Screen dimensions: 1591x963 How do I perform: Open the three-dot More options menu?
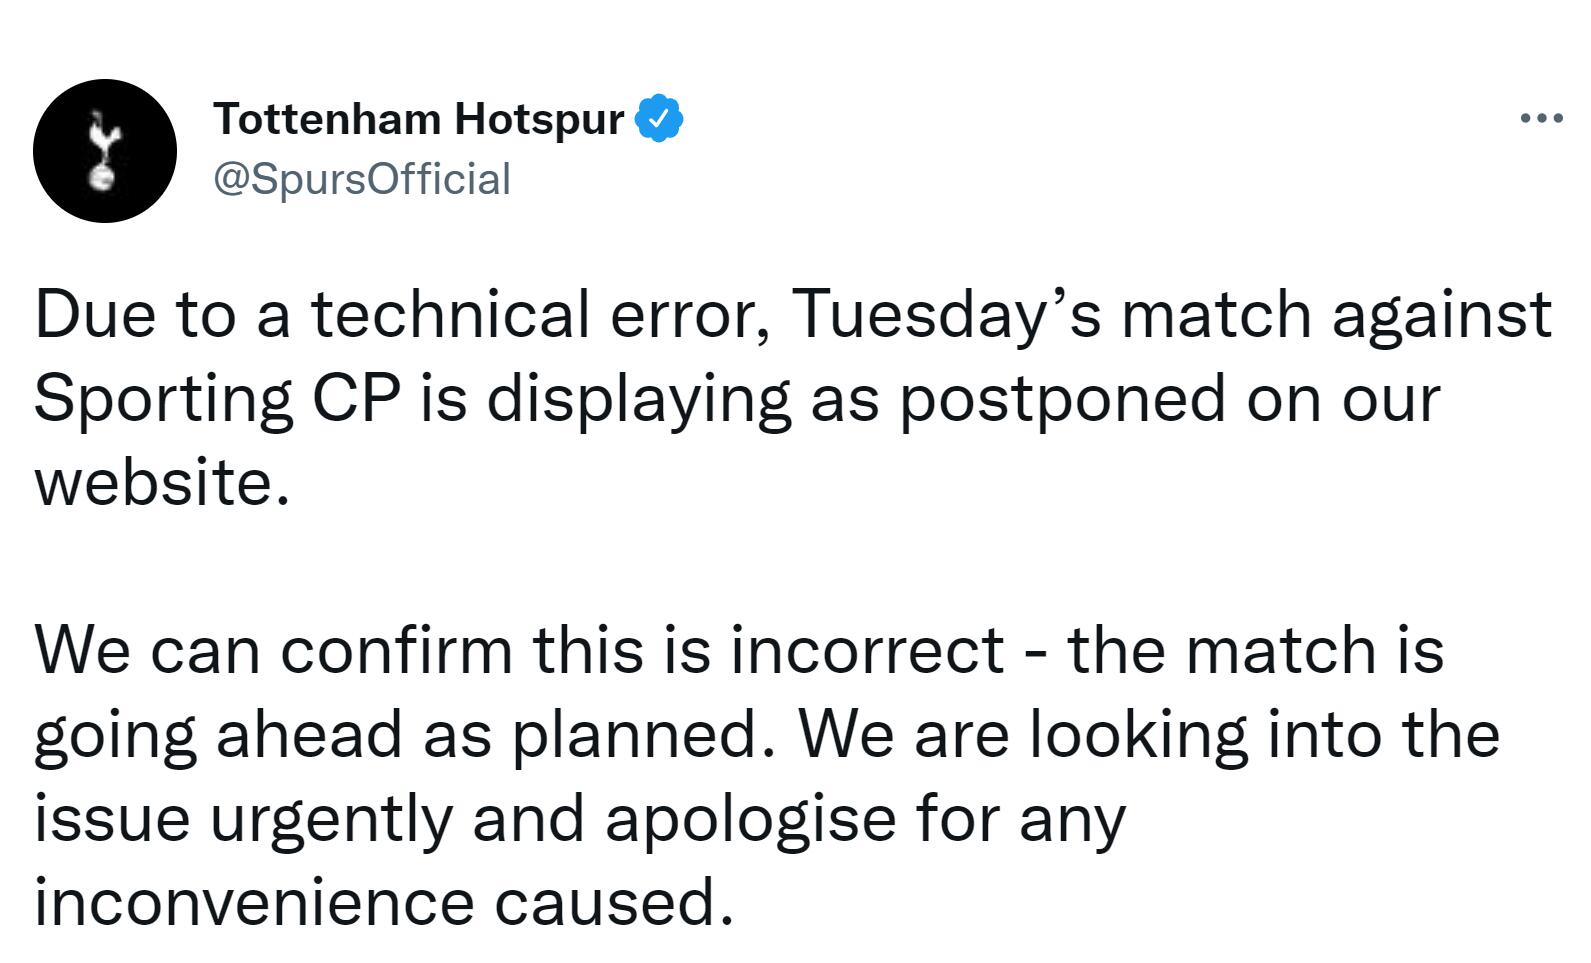point(1541,119)
